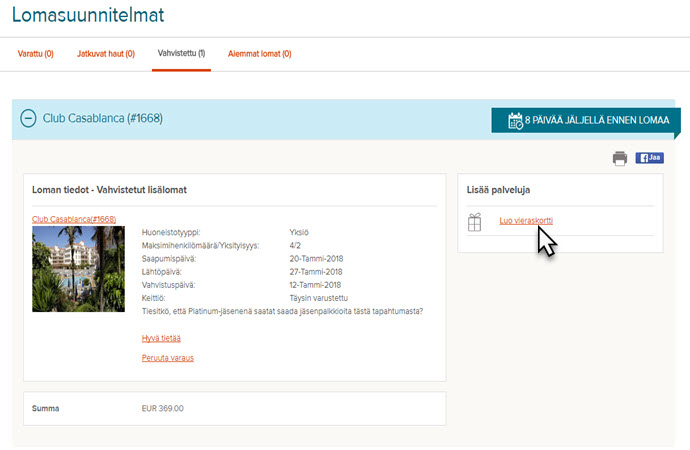Click the Vahvistuspäivä label

pyautogui.click(x=168, y=285)
